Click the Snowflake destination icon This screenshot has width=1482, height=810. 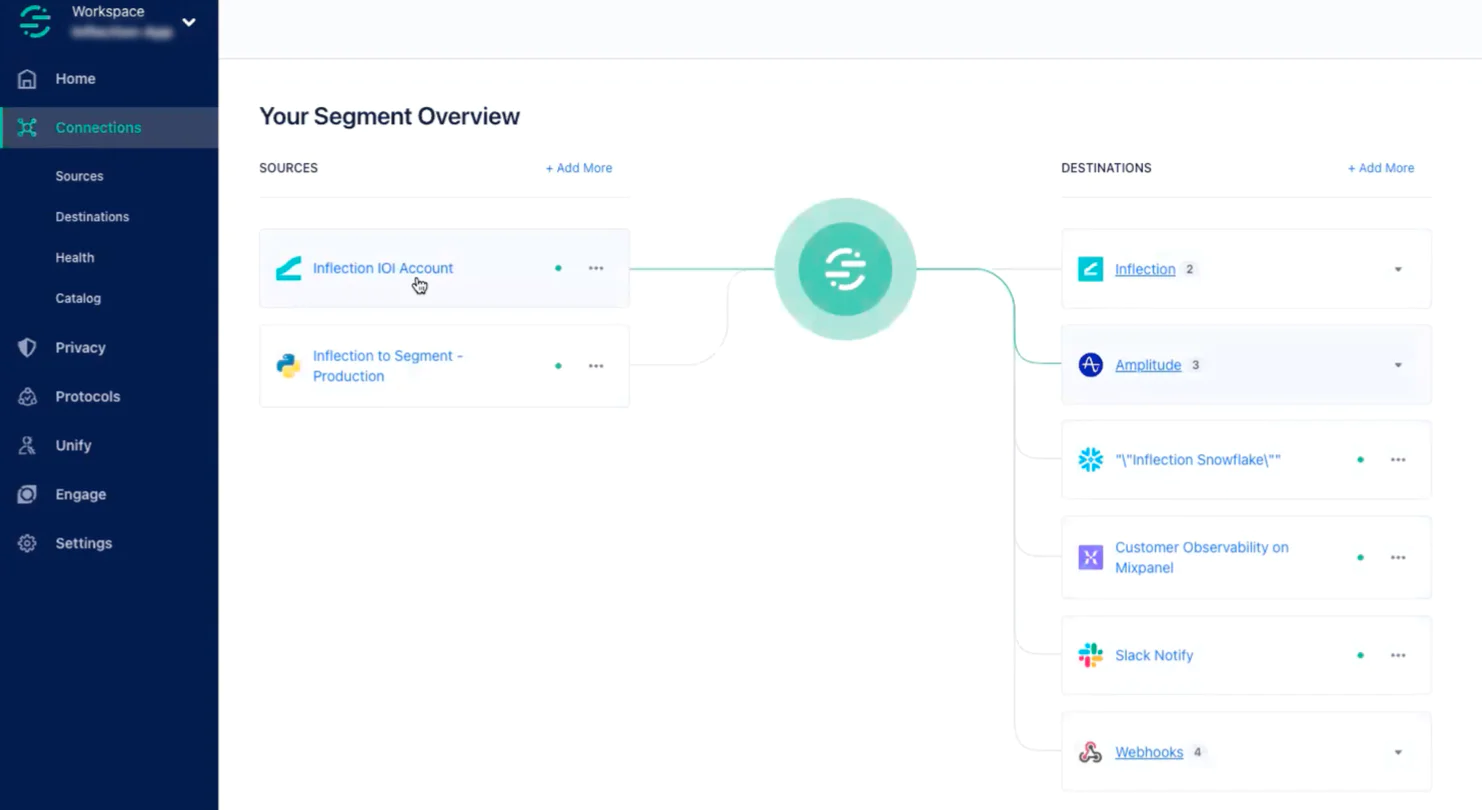[1090, 460]
